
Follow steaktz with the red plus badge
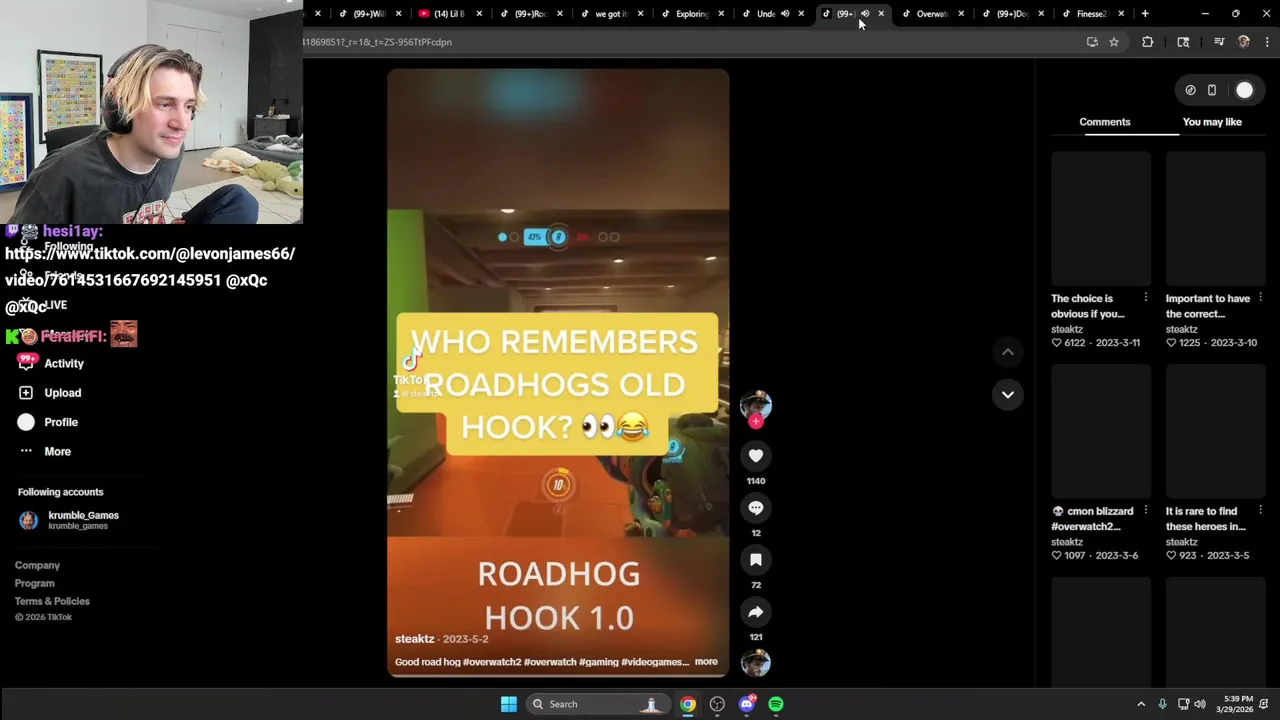tap(756, 422)
